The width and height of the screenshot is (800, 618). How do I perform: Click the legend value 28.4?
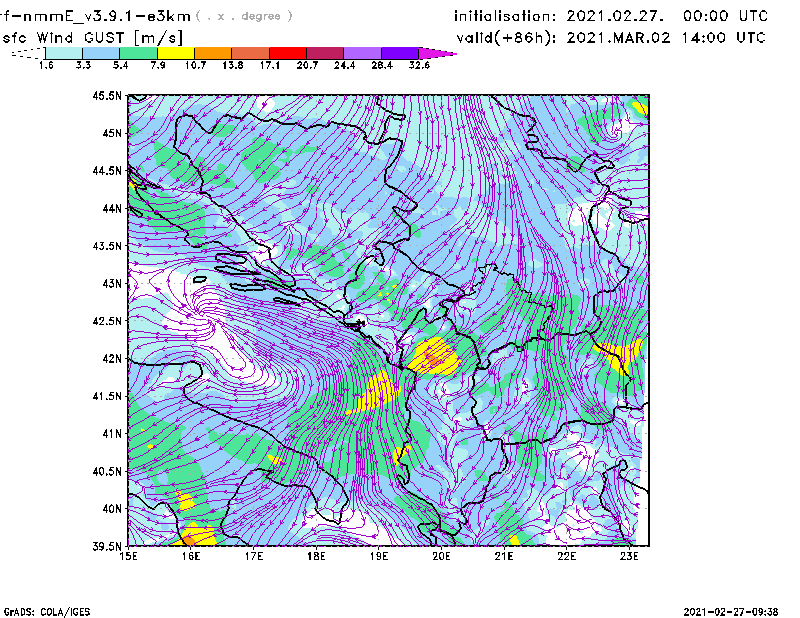[382, 65]
